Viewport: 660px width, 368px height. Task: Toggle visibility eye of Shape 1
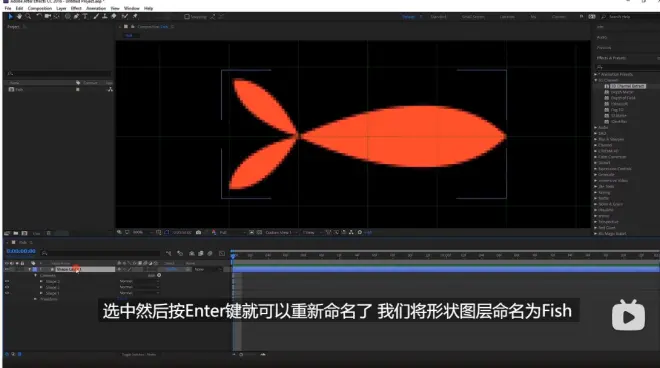(7, 293)
